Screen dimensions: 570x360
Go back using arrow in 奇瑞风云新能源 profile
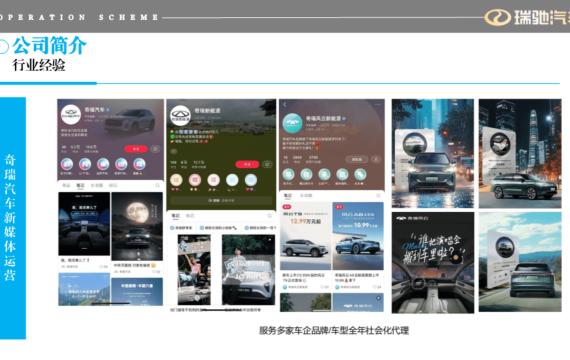[x=285, y=105]
